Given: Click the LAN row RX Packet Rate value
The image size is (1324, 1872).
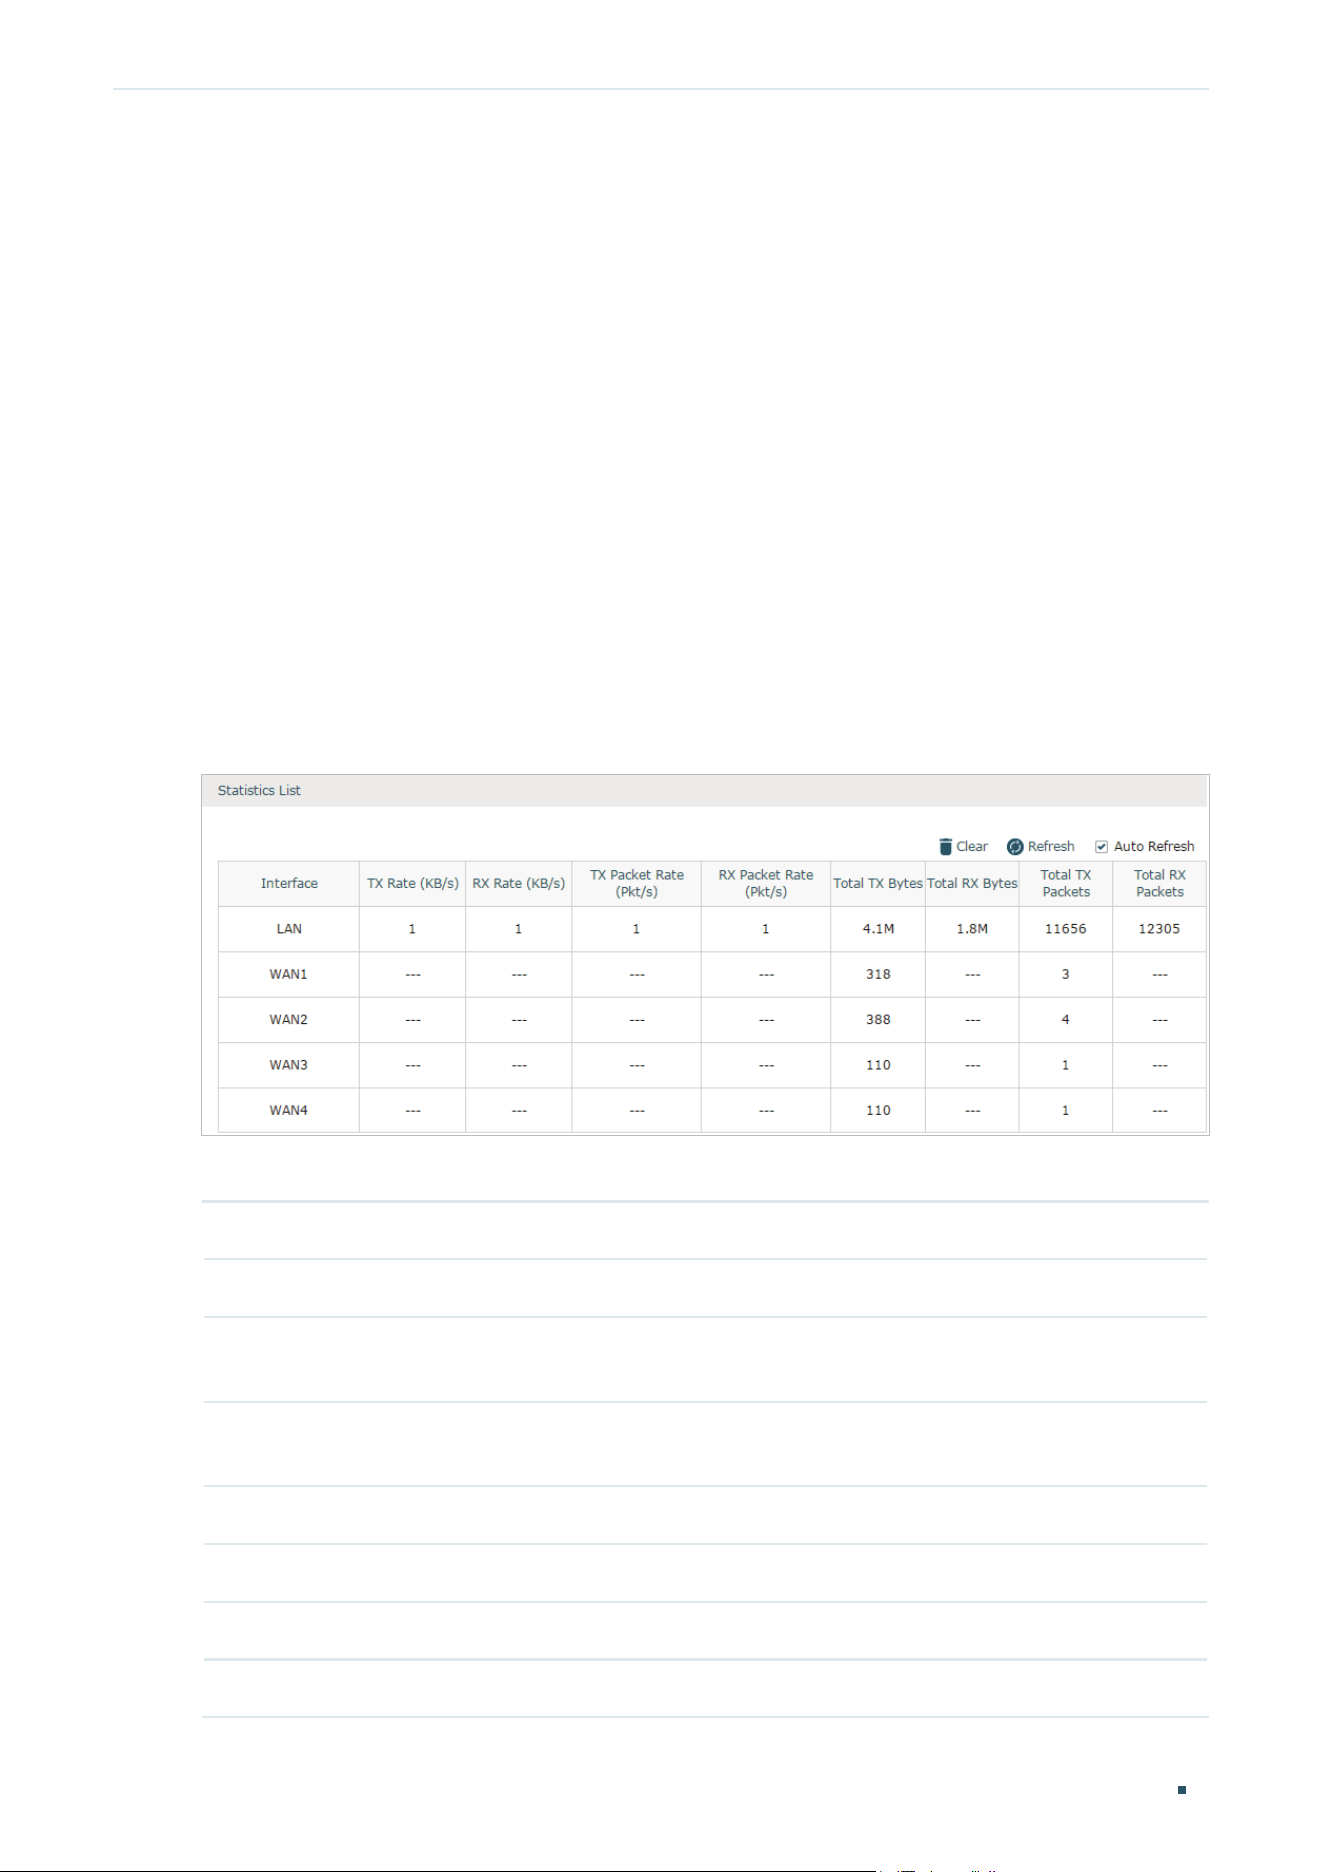Looking at the screenshot, I should coord(766,929).
